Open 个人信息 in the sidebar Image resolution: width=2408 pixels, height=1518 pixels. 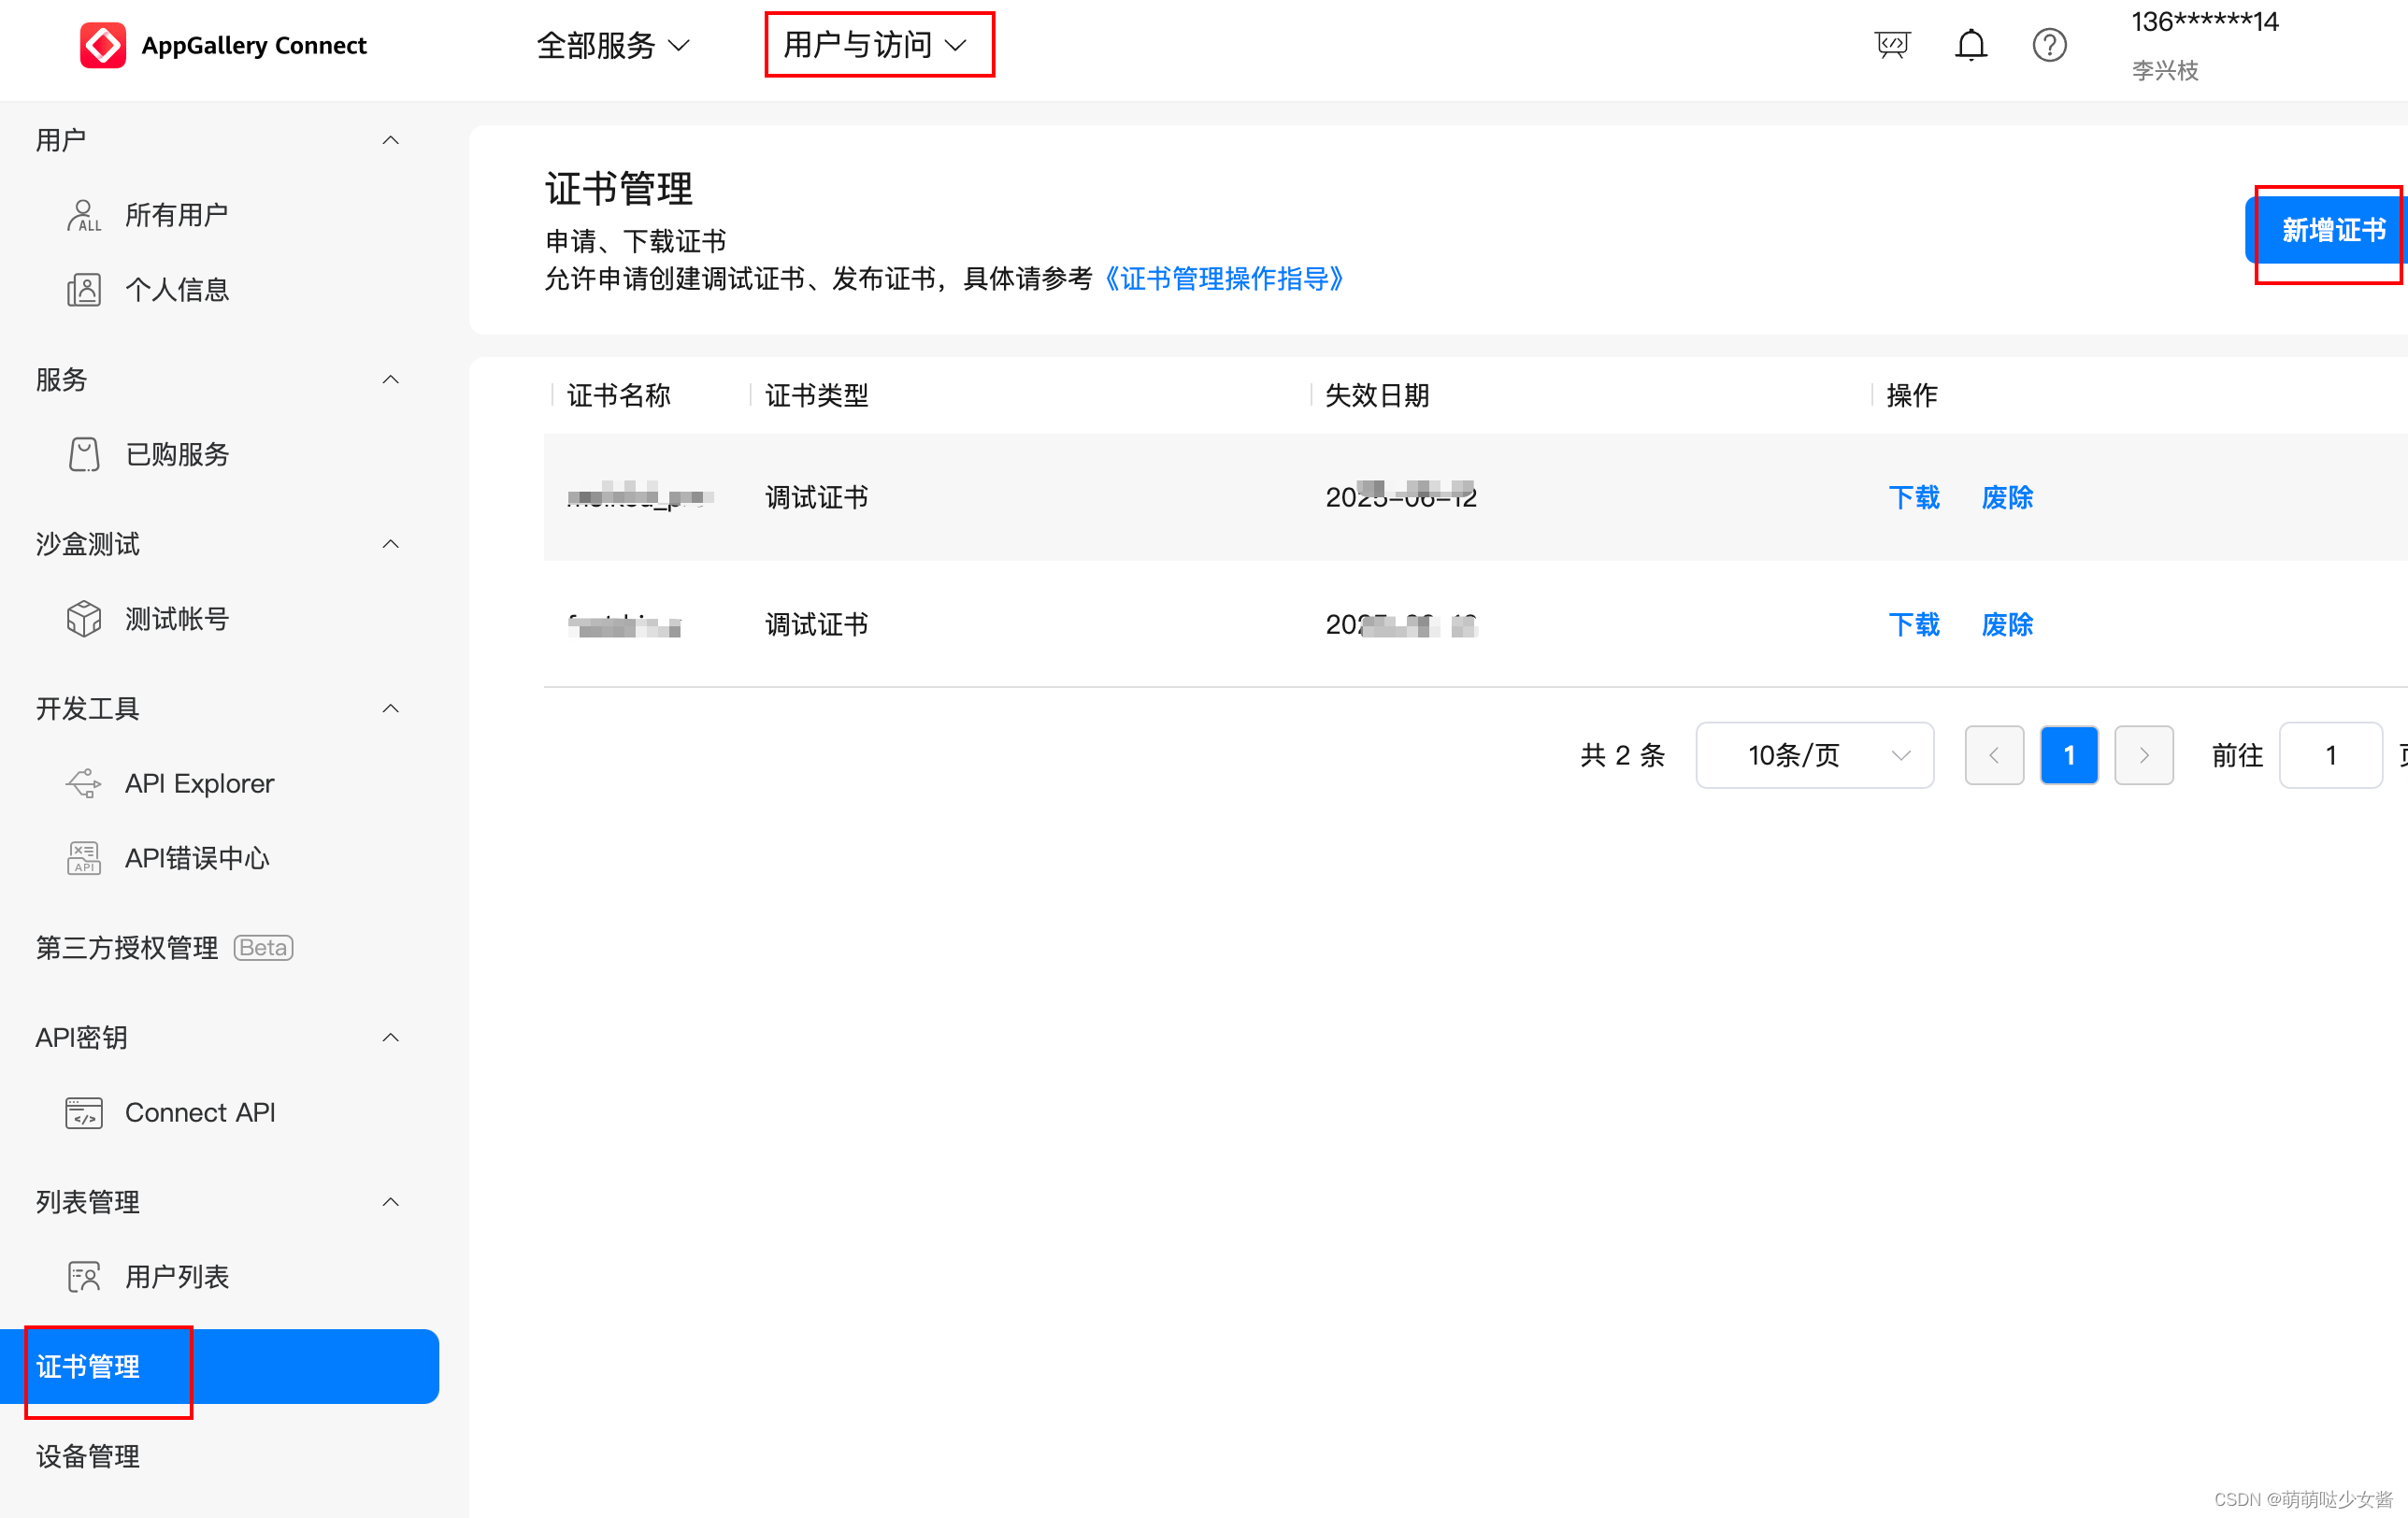tap(176, 290)
